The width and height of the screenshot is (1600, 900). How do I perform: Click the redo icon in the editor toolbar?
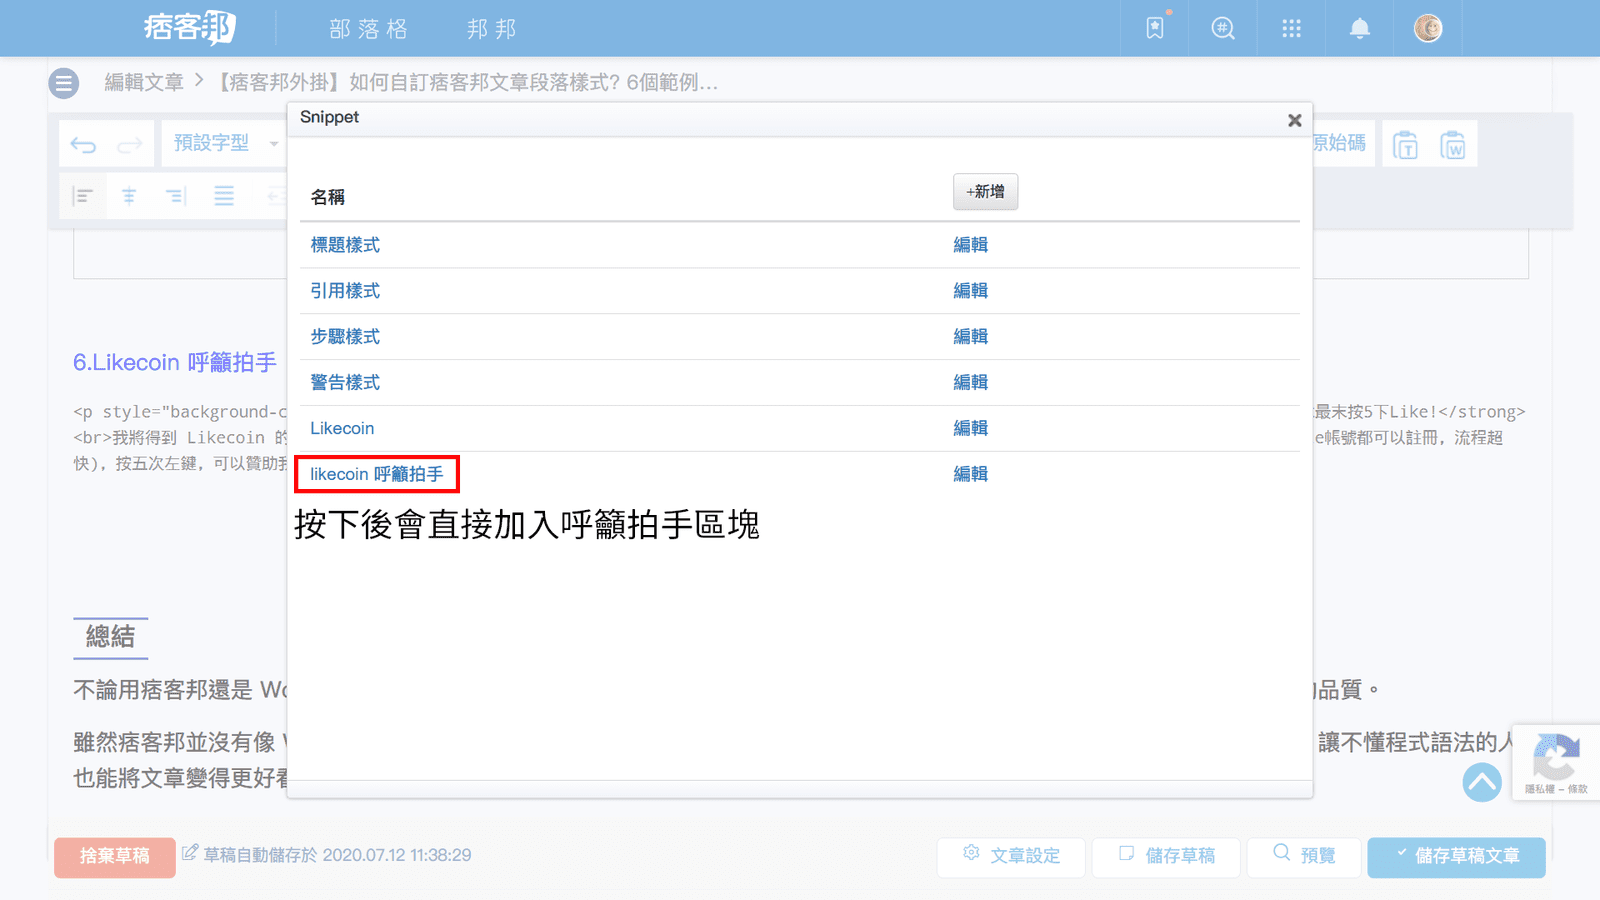click(x=128, y=143)
